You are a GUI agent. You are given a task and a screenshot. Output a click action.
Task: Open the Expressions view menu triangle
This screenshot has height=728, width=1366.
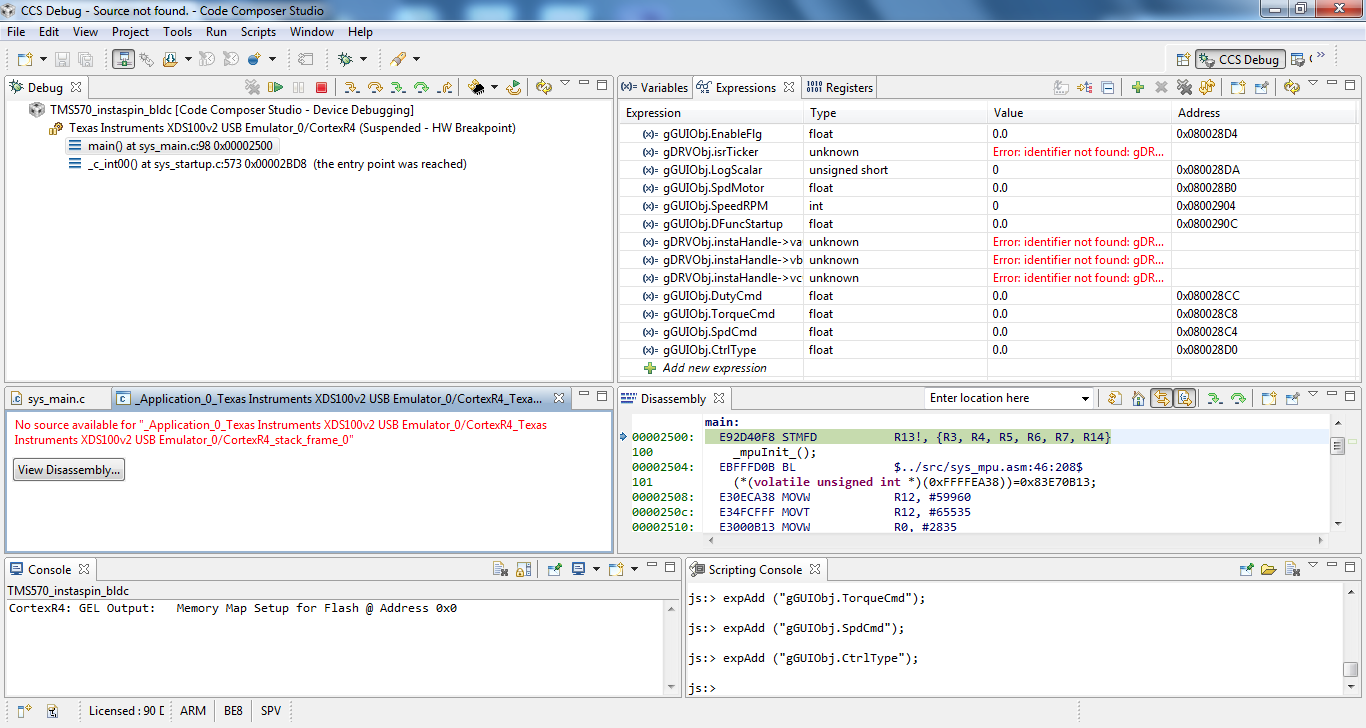pyautogui.click(x=1313, y=84)
